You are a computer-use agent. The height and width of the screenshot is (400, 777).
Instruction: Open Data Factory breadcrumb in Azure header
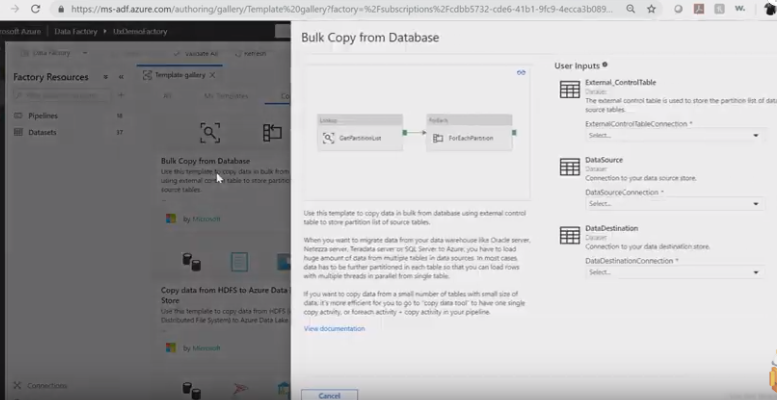click(x=76, y=31)
